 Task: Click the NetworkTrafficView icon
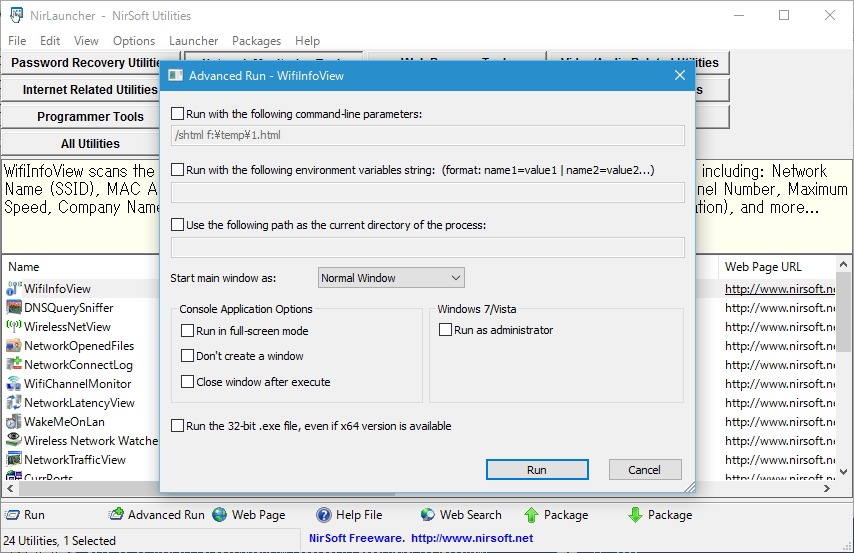click(14, 459)
